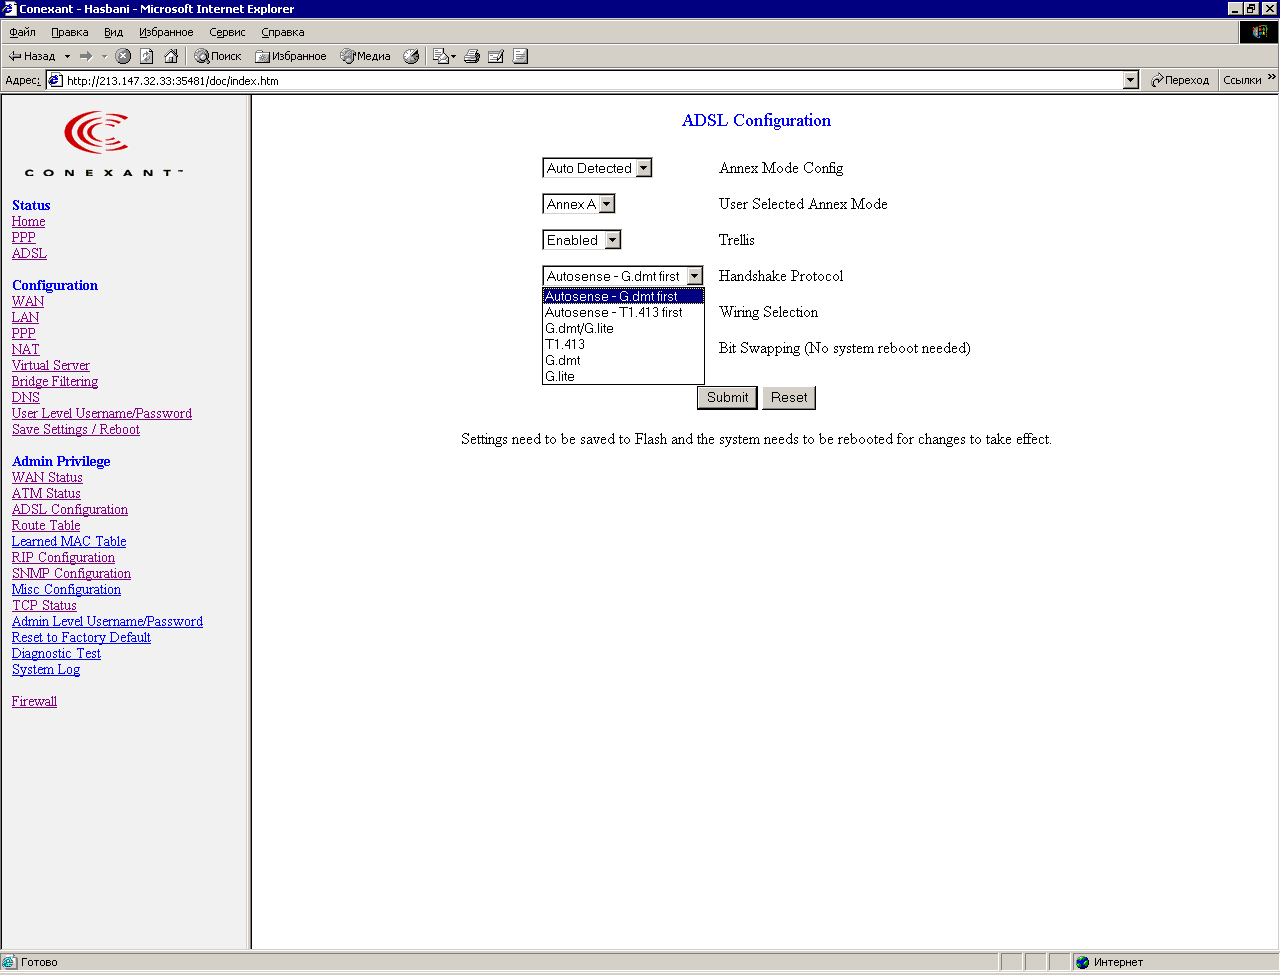The width and height of the screenshot is (1280, 975).
Task: Expand the address bar dropdown
Action: (1131, 80)
